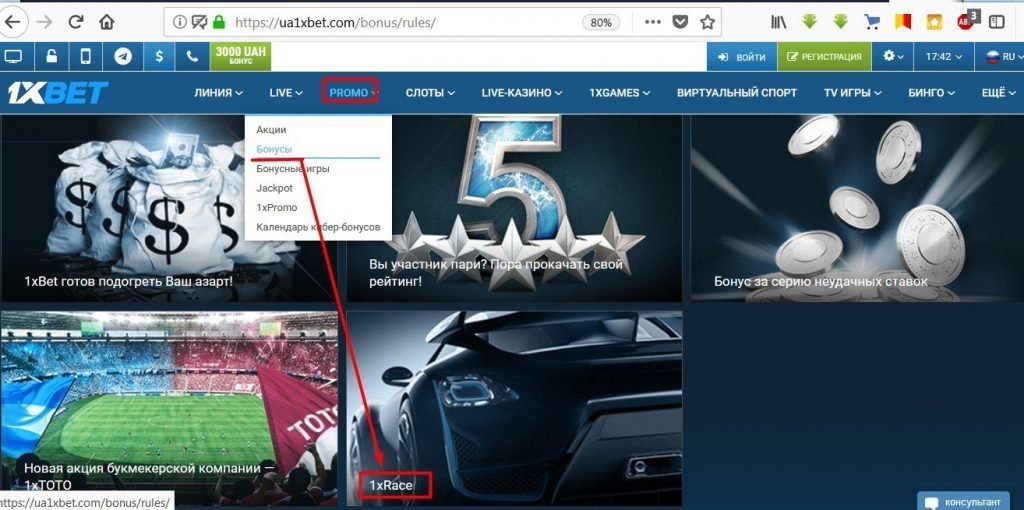Click the unlocked padlock icon in site toolbar
The width and height of the screenshot is (1024, 510).
(51, 57)
